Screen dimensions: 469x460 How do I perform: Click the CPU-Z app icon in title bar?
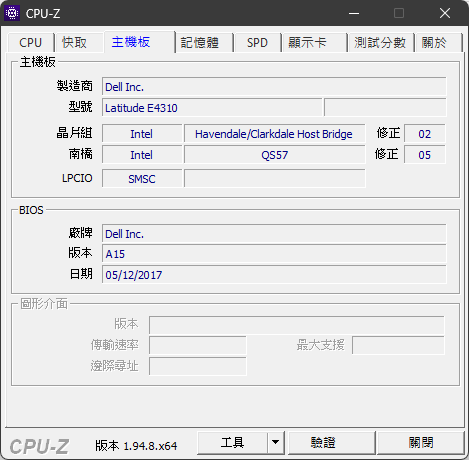click(12, 13)
